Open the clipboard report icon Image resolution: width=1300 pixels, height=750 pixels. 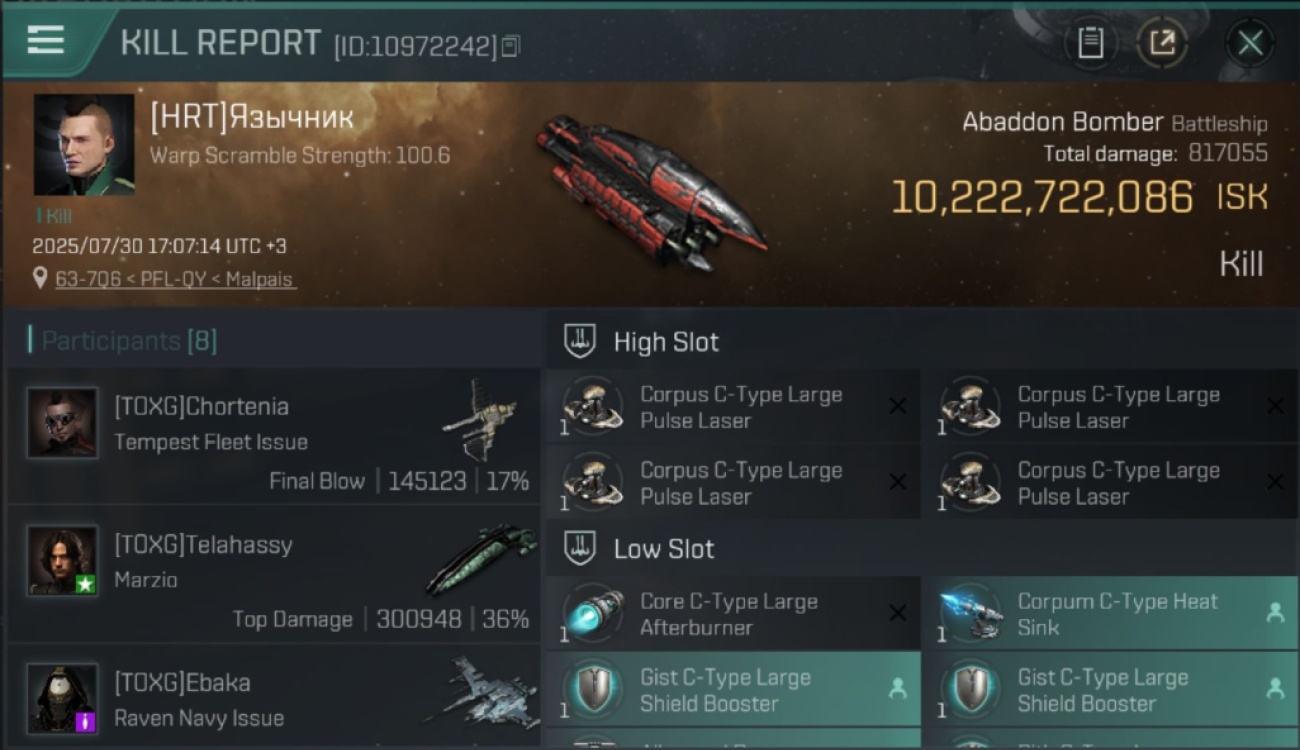(x=1090, y=43)
